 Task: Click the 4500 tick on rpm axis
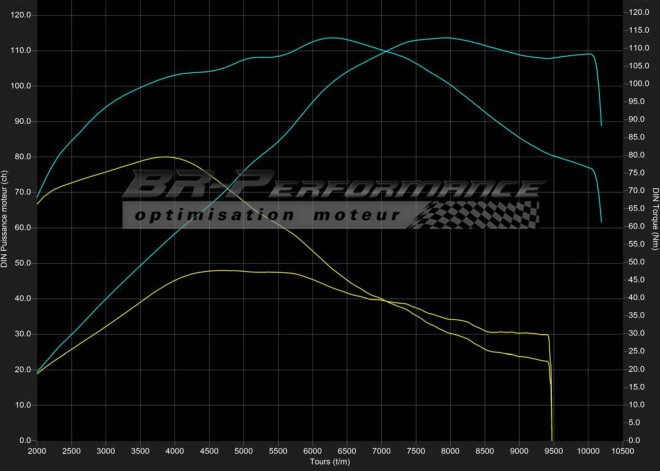[x=209, y=452]
